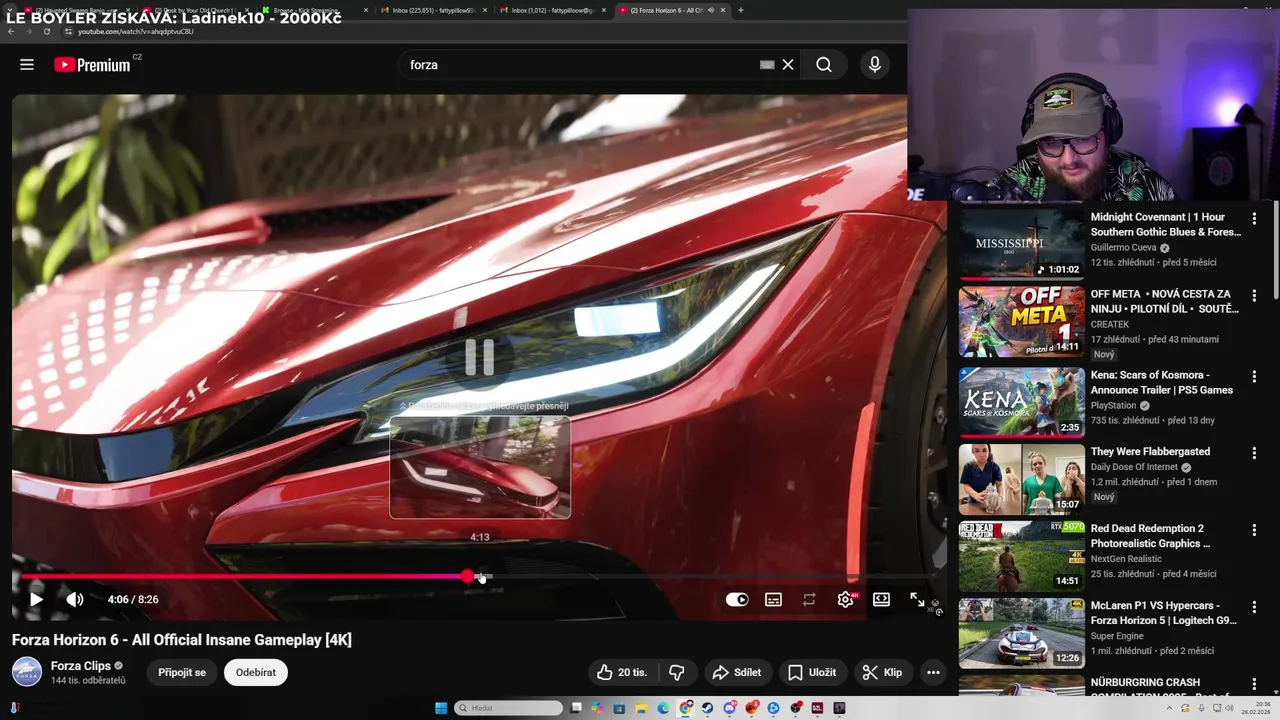This screenshot has width=1280, height=720.
Task: Click the page scrollbar on right edge
Action: coord(1275,250)
